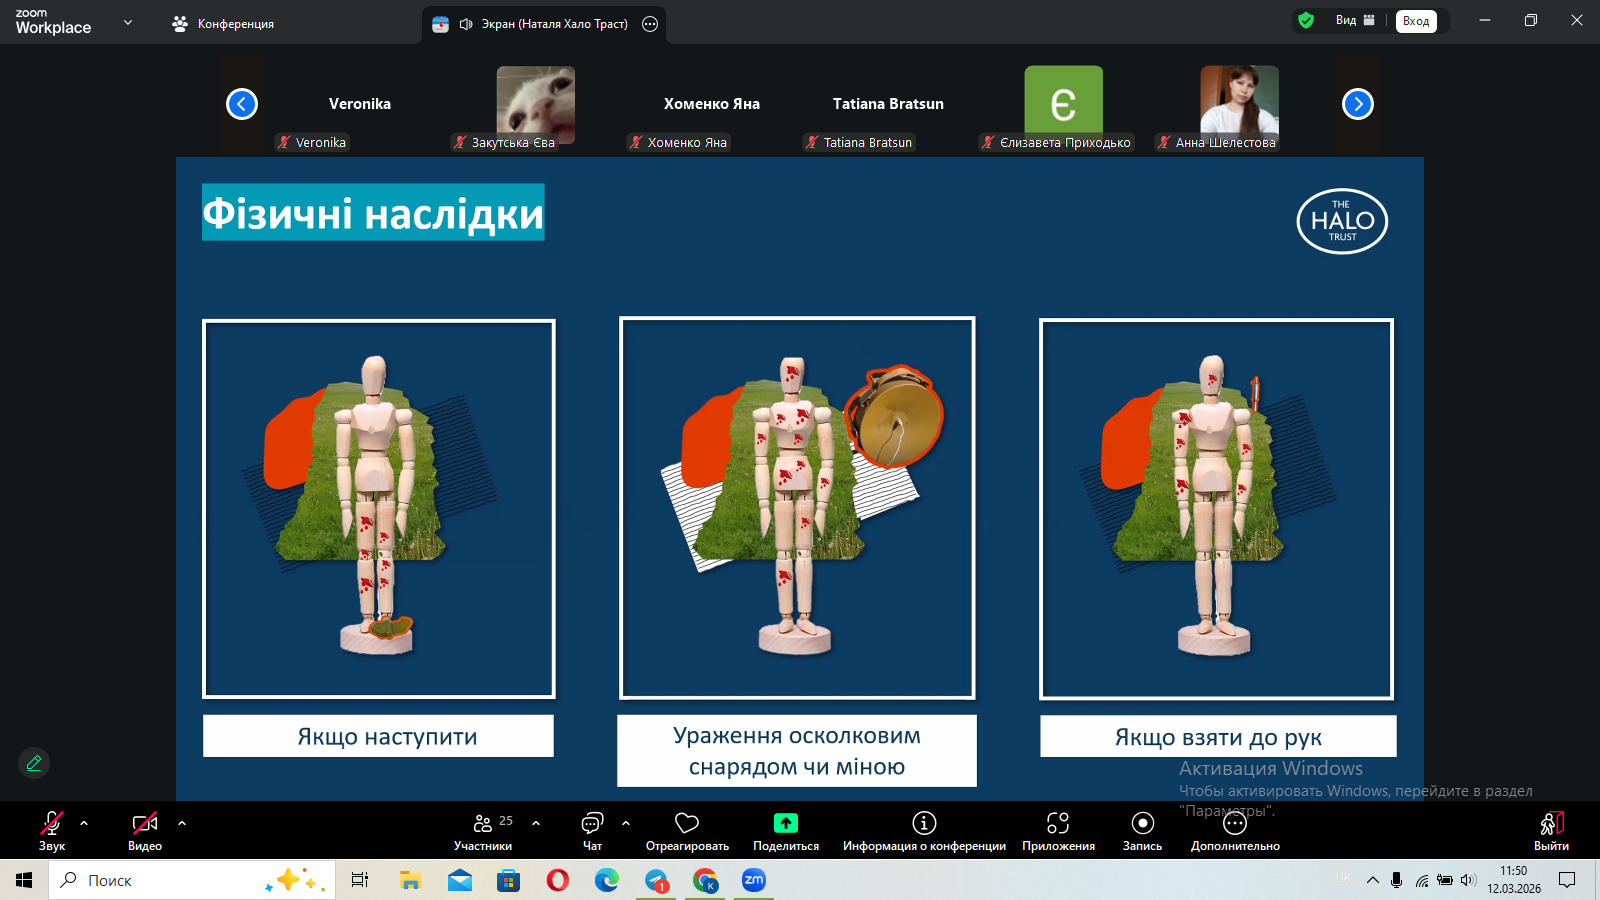Expand audio options arrow beside Звук
The width and height of the screenshot is (1600, 900).
tap(84, 823)
